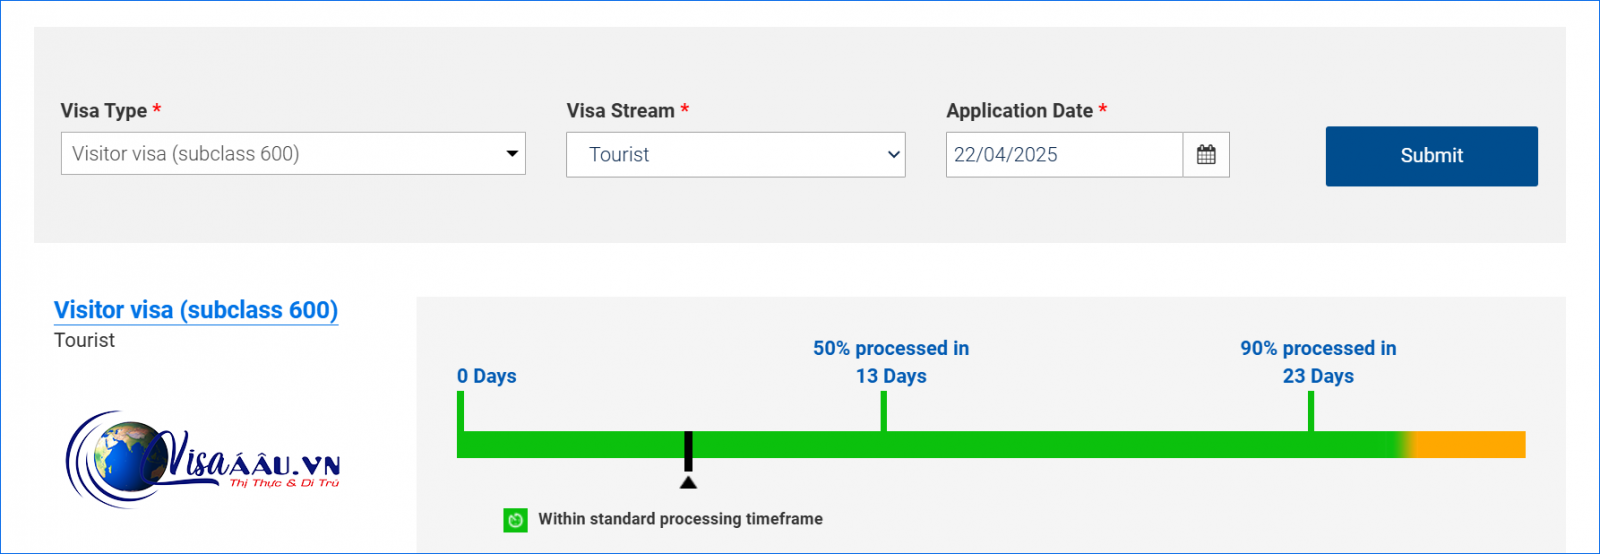Open the calendar date picker icon
The image size is (1600, 554).
click(x=1206, y=155)
